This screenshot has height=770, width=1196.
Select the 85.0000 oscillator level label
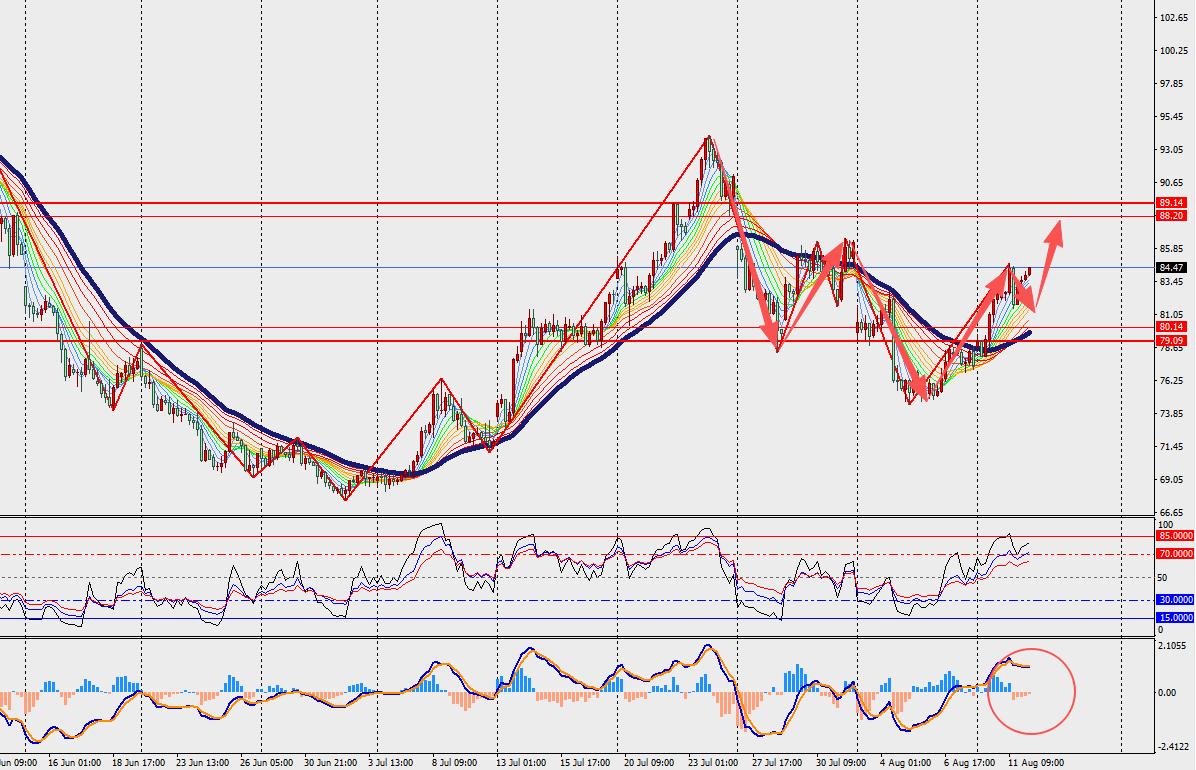(1175, 536)
